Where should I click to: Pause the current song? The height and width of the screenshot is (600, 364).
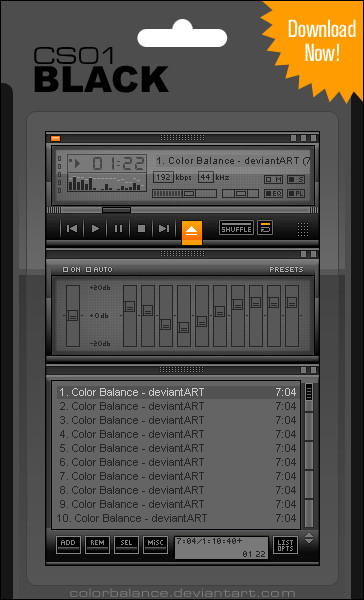pos(118,228)
